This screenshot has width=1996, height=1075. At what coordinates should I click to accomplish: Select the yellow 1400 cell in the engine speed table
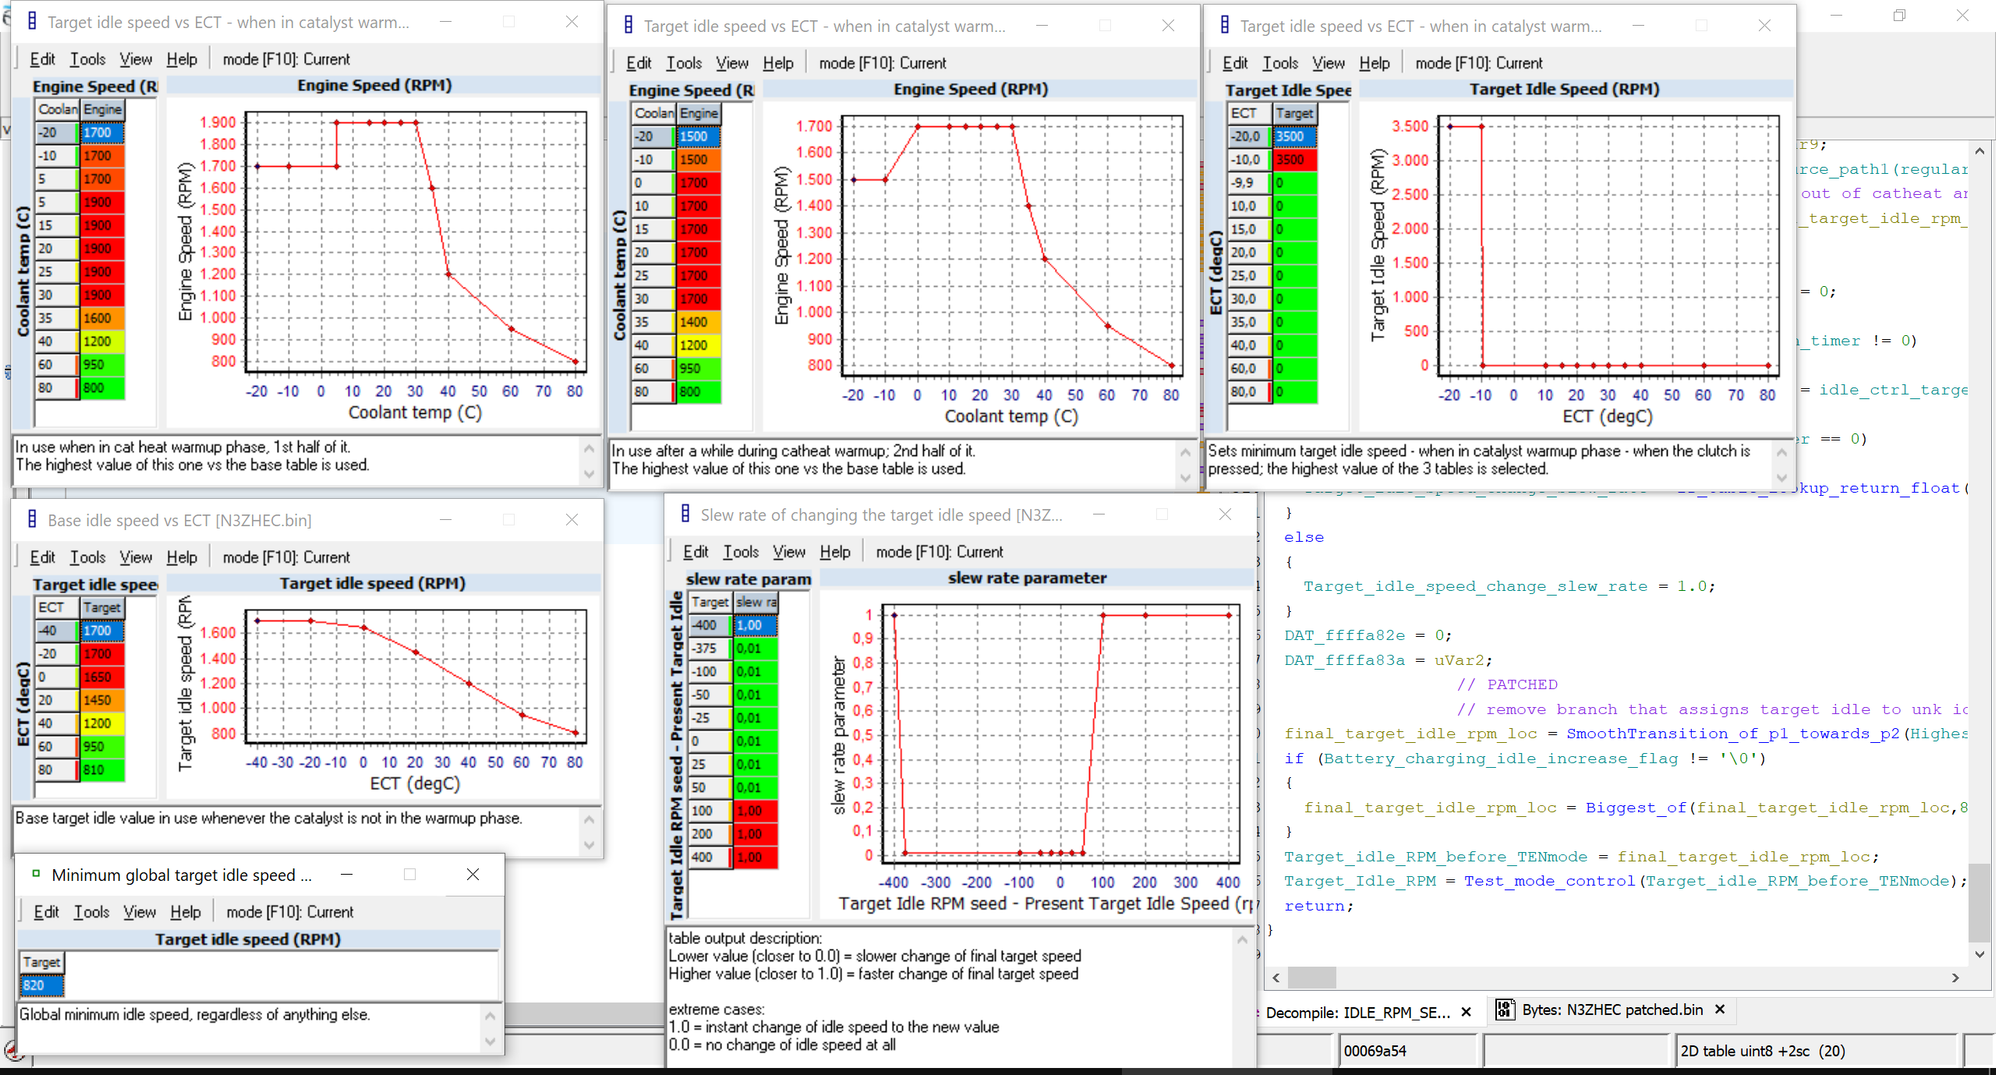click(x=697, y=322)
